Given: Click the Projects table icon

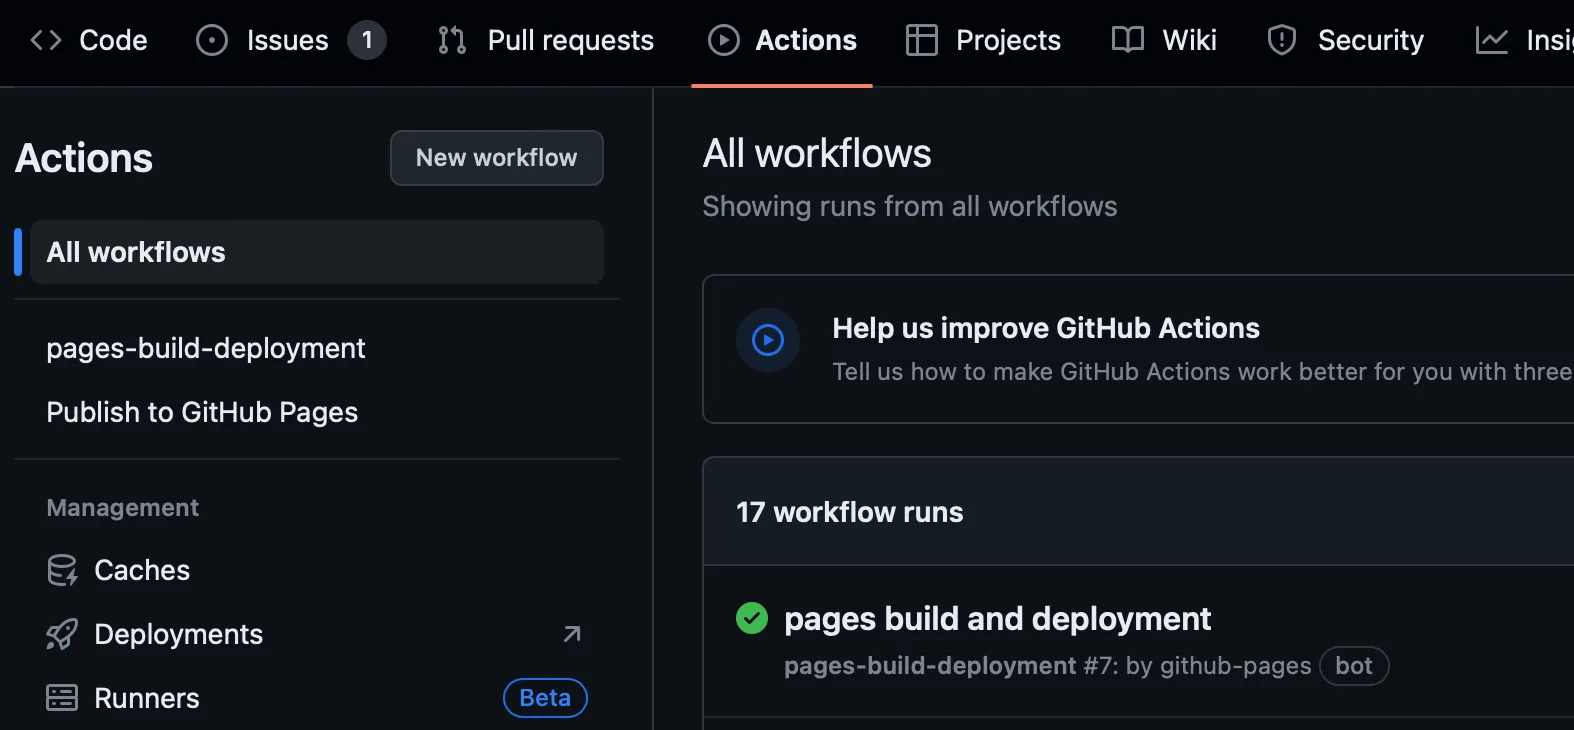Looking at the screenshot, I should (922, 40).
